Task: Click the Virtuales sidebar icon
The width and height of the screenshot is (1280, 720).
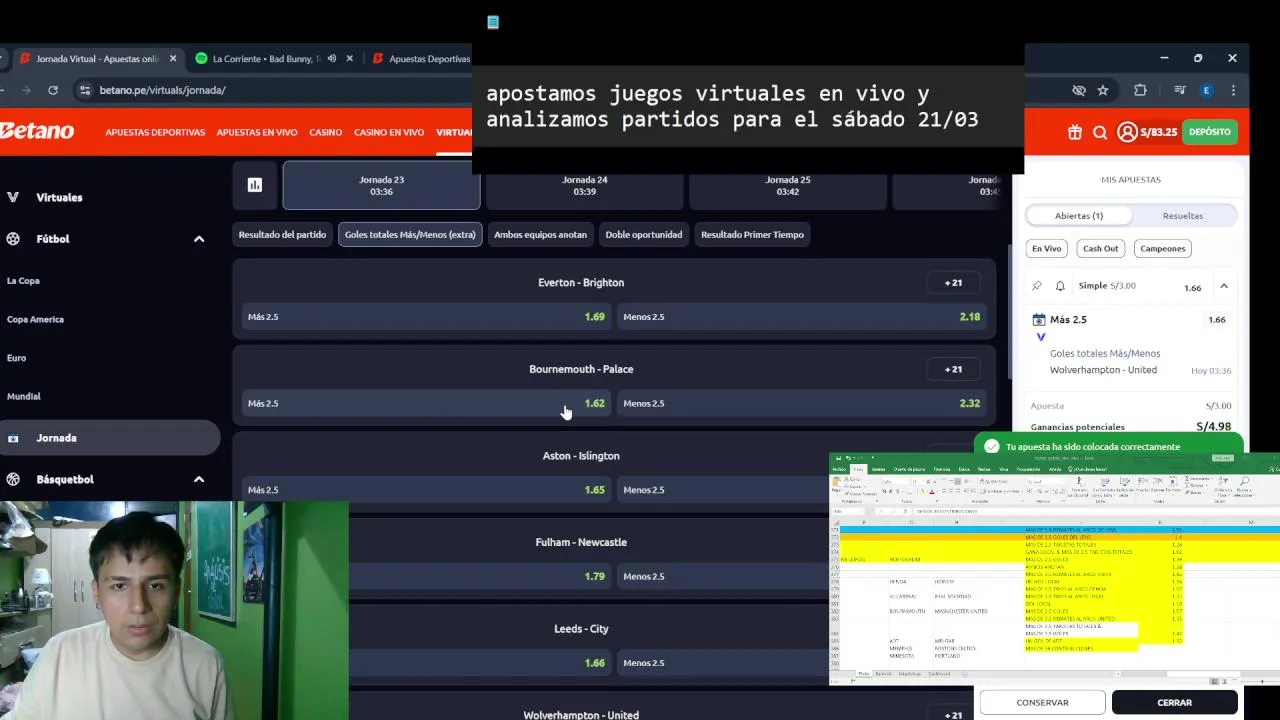Action: pyautogui.click(x=13, y=197)
